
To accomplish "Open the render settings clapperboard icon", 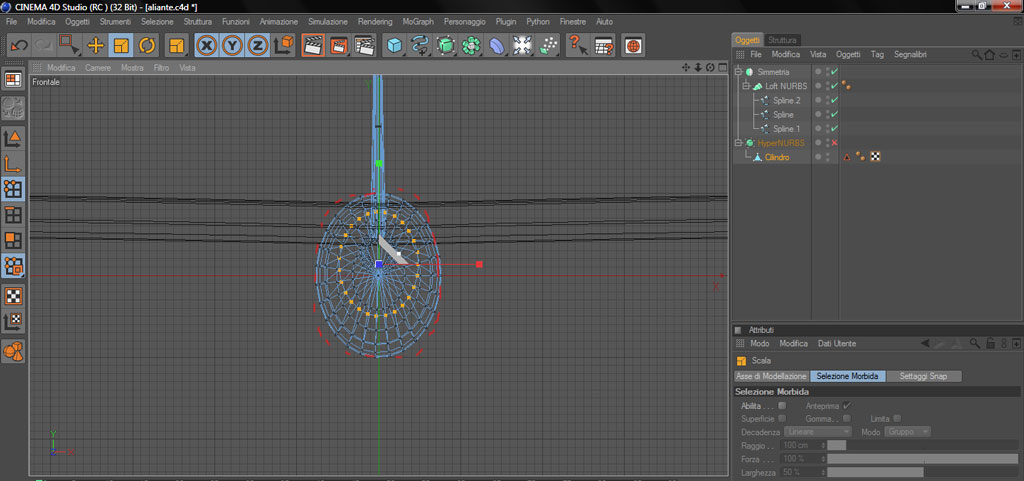I will click(x=364, y=45).
